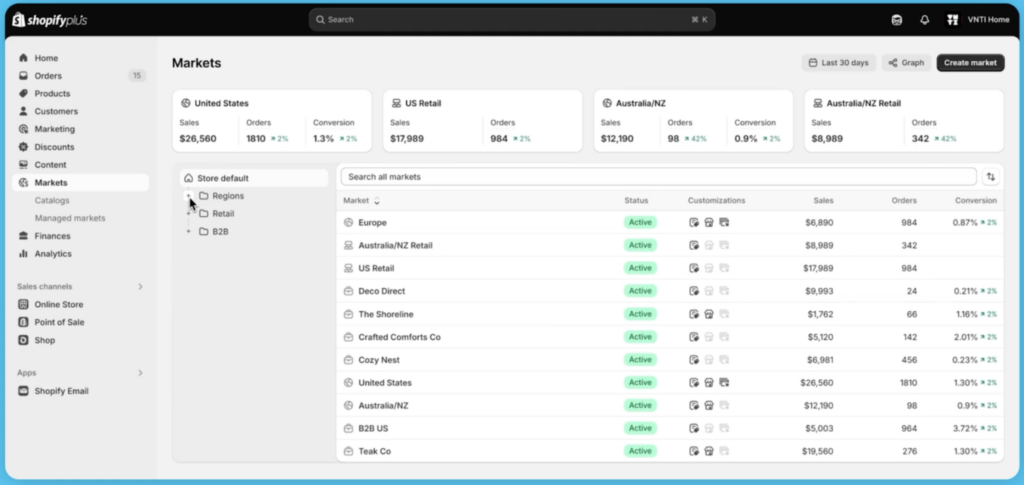1024x485 pixels.
Task: Switch to the Graph view
Action: (906, 63)
